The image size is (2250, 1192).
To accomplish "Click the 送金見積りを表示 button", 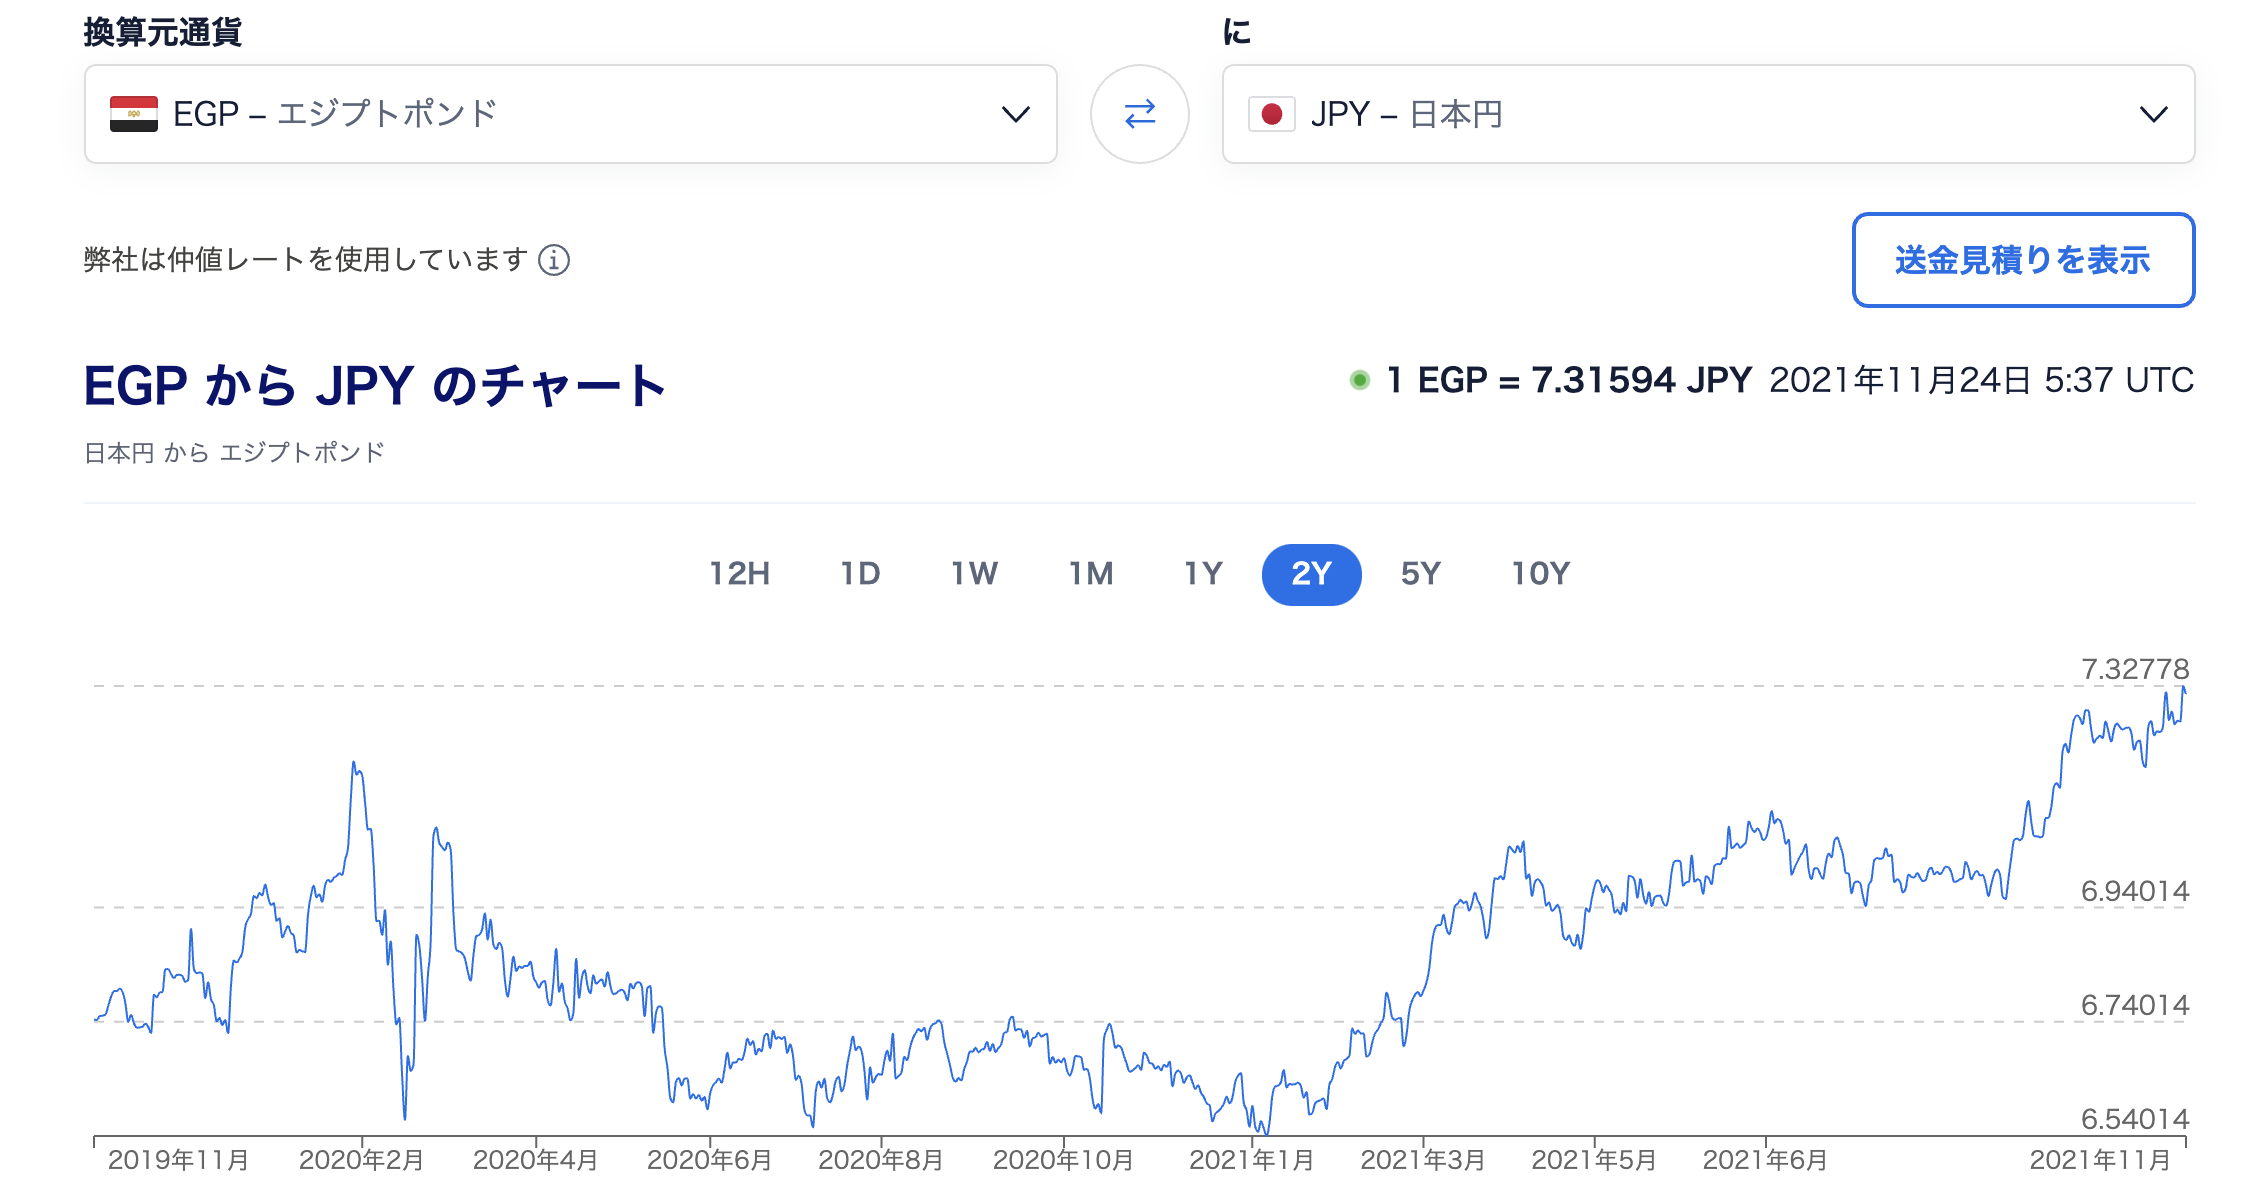I will pyautogui.click(x=2023, y=260).
